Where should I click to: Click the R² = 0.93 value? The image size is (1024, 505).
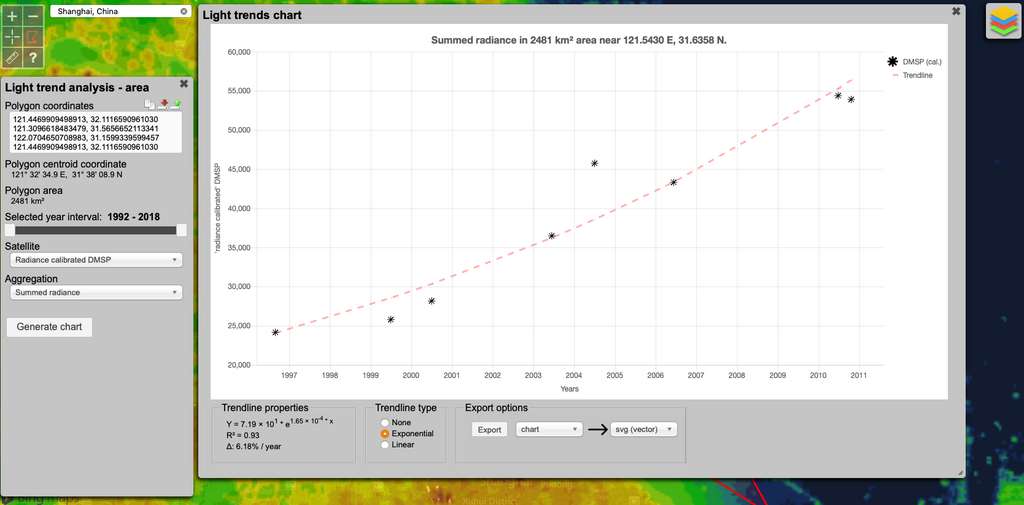(243, 434)
